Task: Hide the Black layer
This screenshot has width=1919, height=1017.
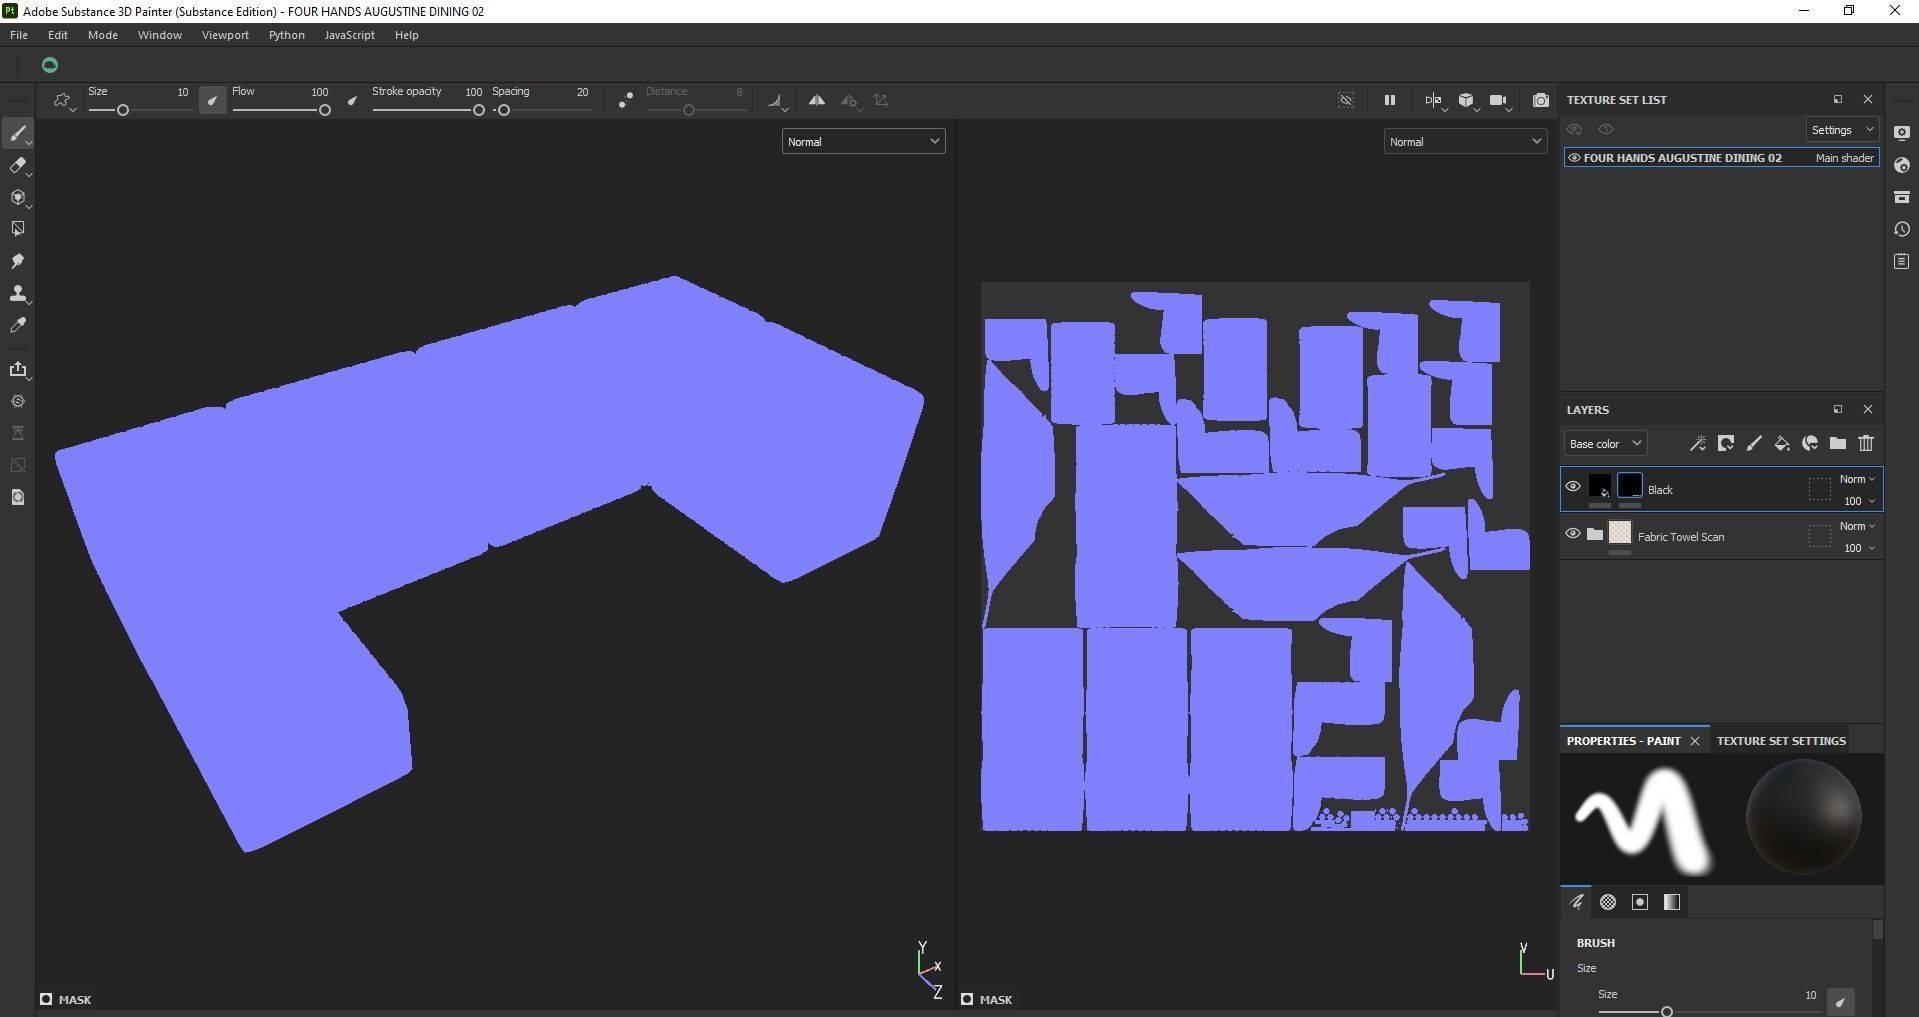Action: point(1573,487)
